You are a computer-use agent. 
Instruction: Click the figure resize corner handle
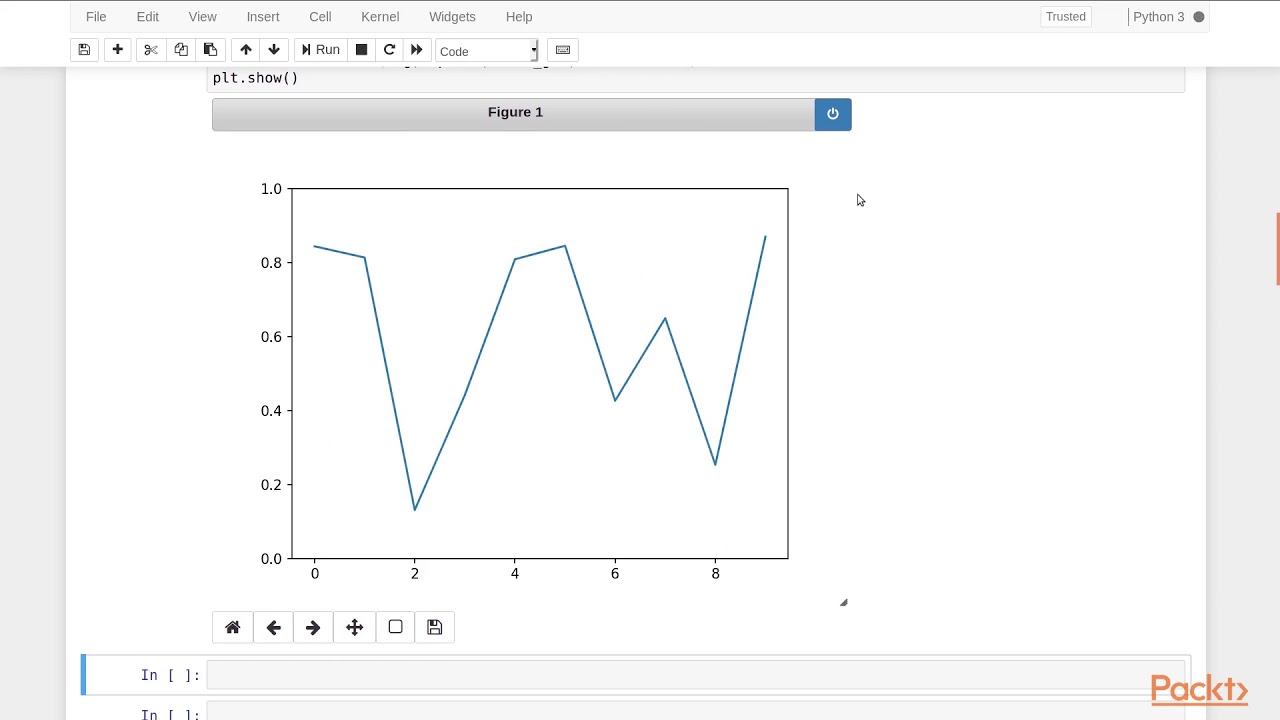tap(843, 602)
